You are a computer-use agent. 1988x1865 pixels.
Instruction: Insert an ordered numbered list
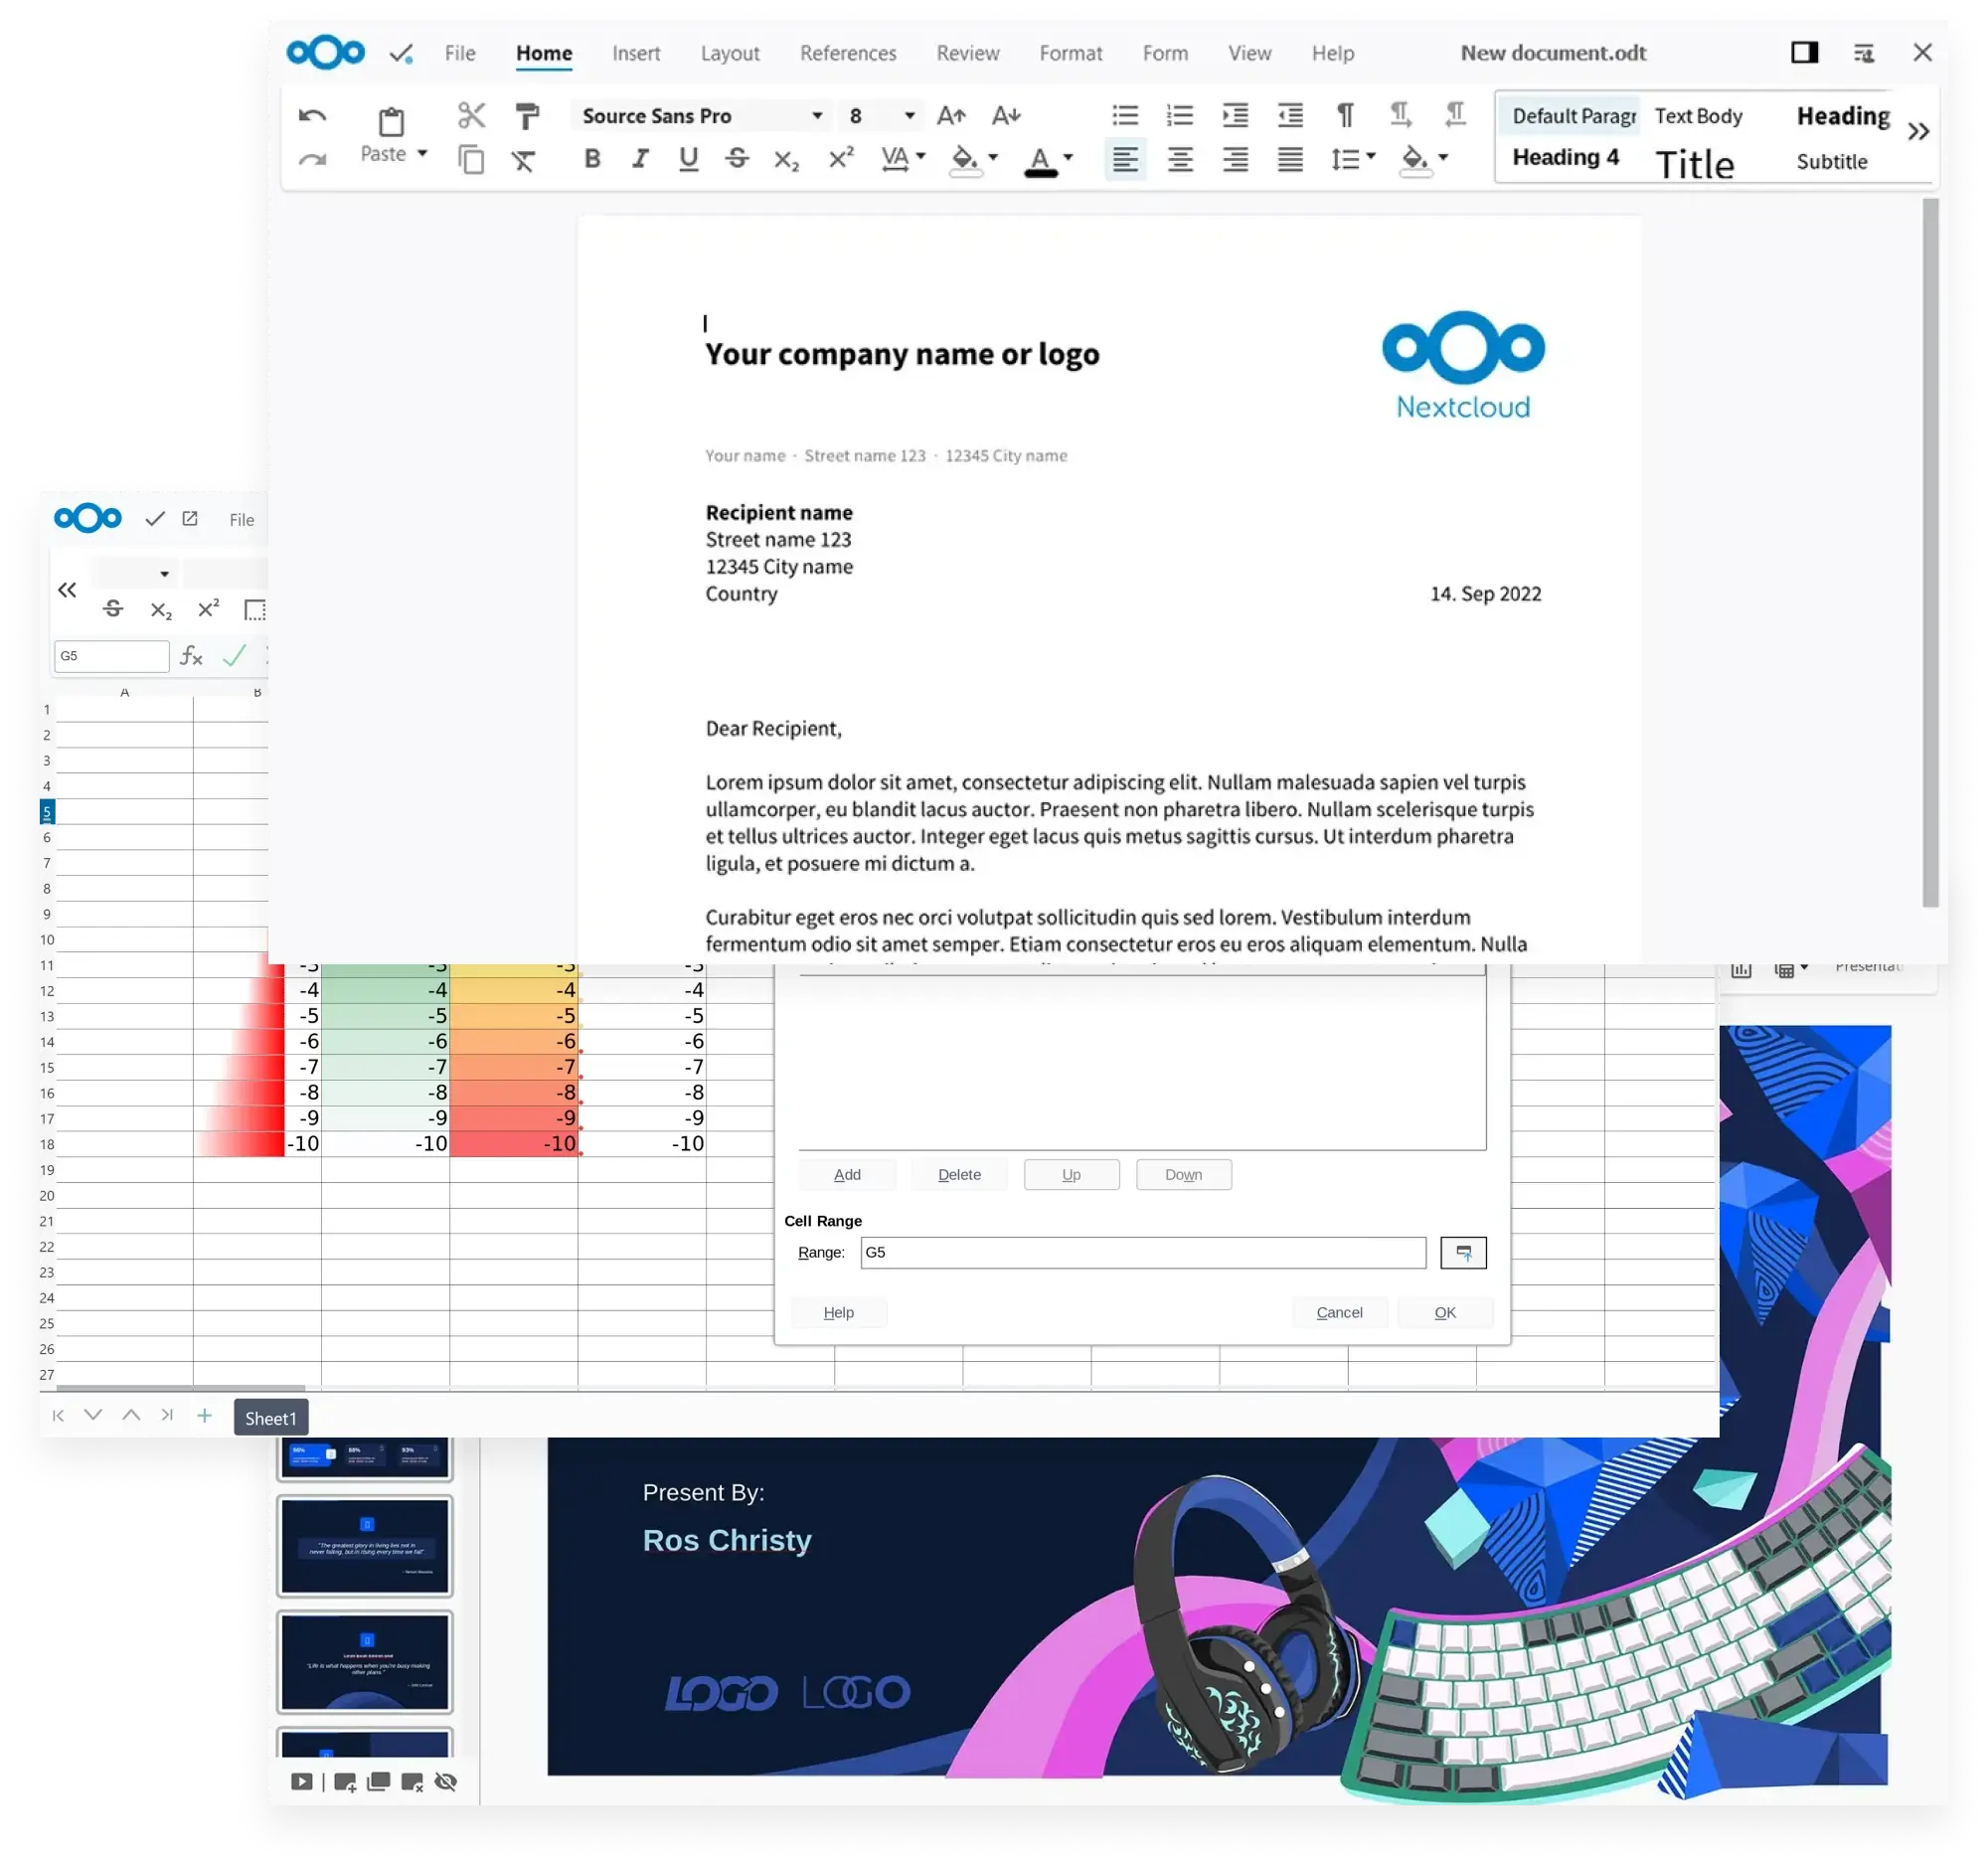(1180, 115)
